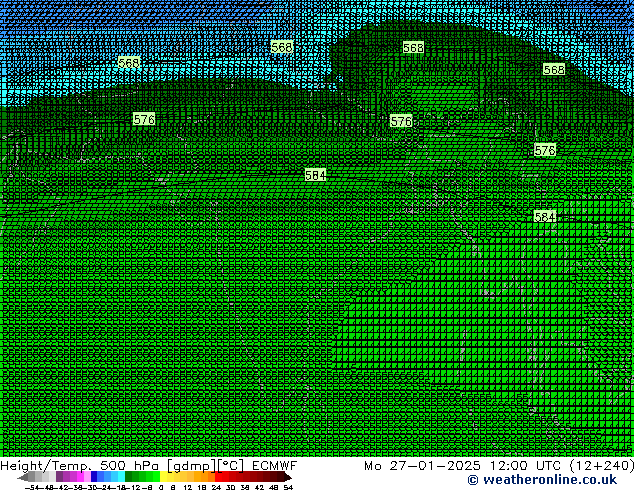Click the 24 value on the legend scale

(x=216, y=487)
